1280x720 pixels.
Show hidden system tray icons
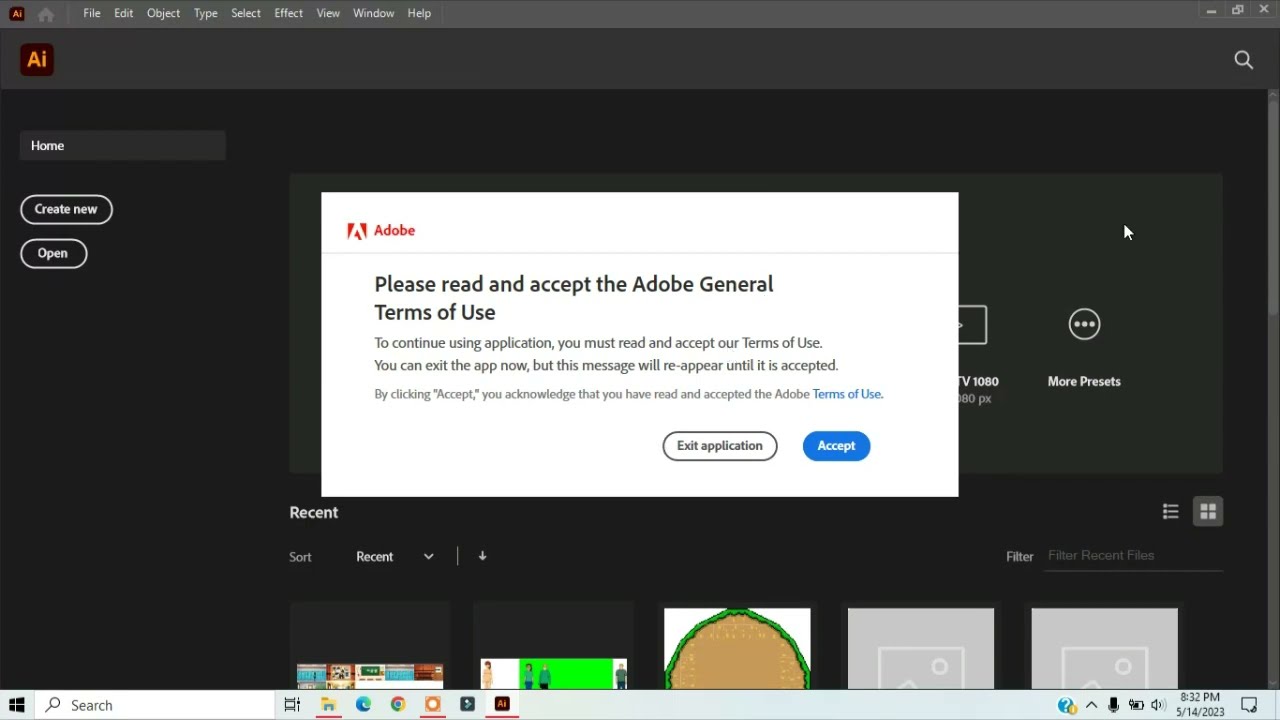1091,705
